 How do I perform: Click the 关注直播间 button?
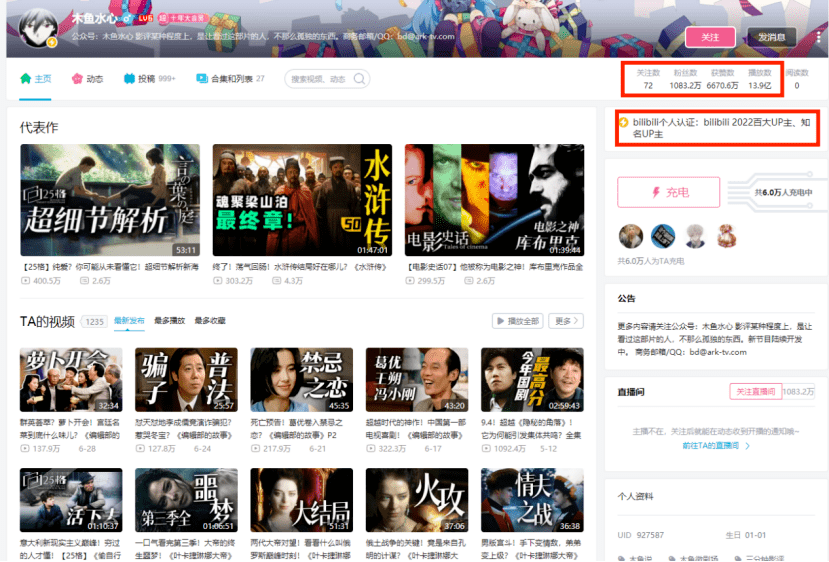click(756, 391)
